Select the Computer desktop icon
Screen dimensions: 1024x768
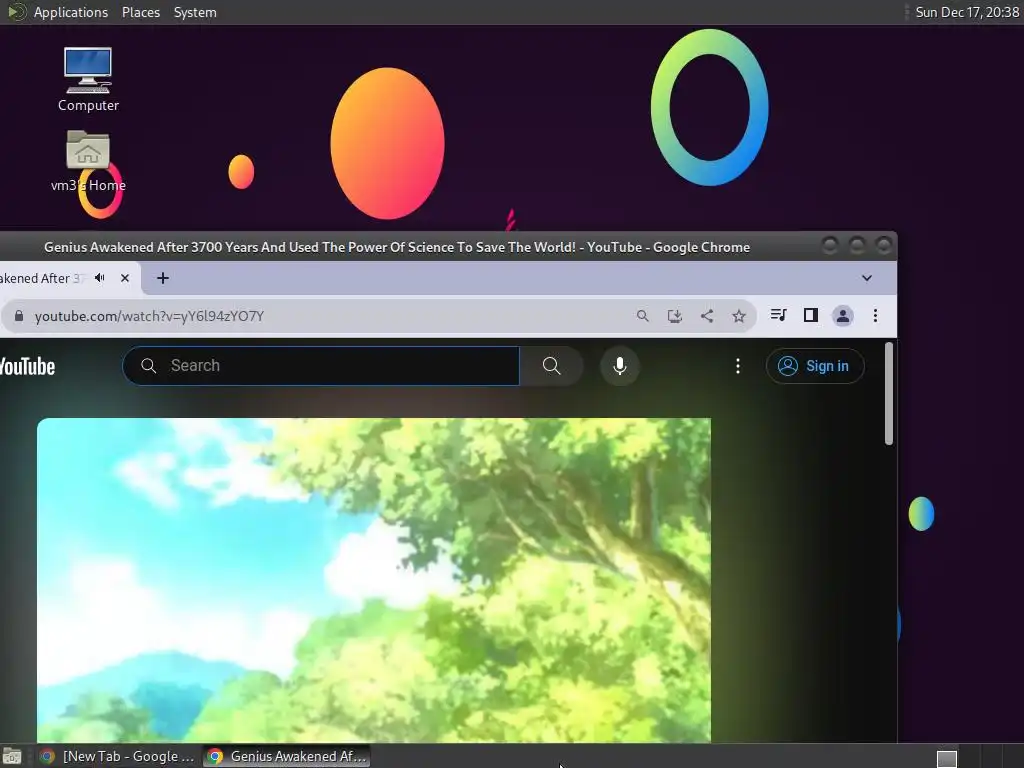tap(88, 79)
